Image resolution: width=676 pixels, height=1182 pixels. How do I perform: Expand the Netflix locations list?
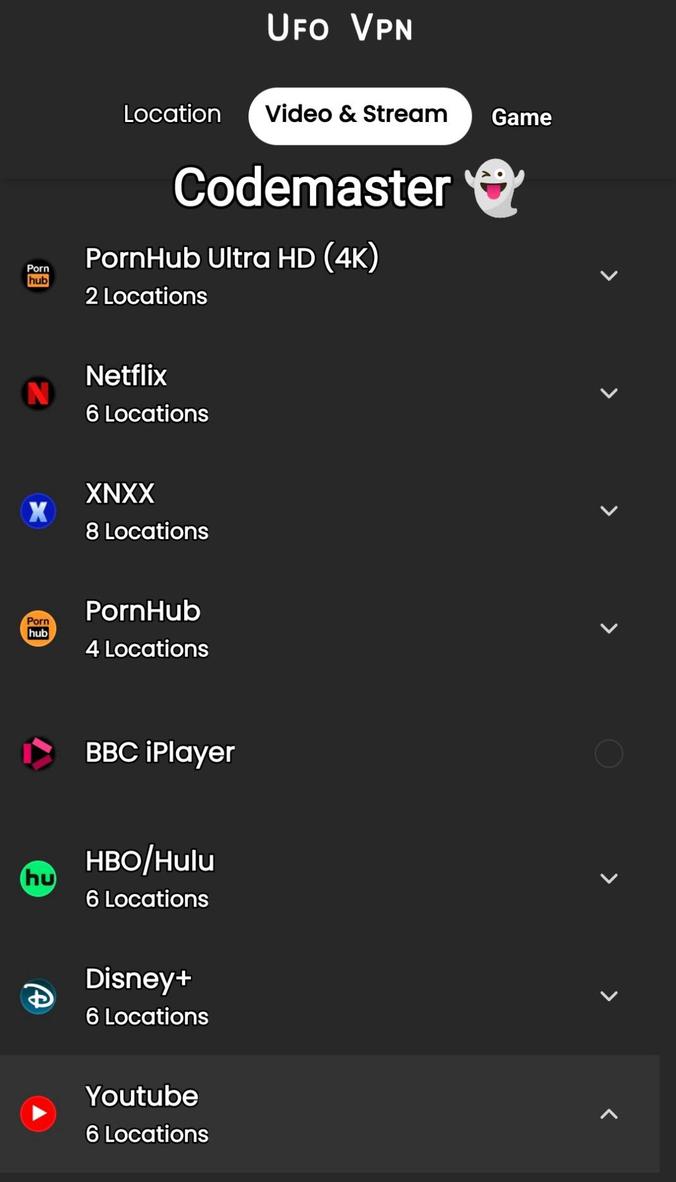click(609, 393)
